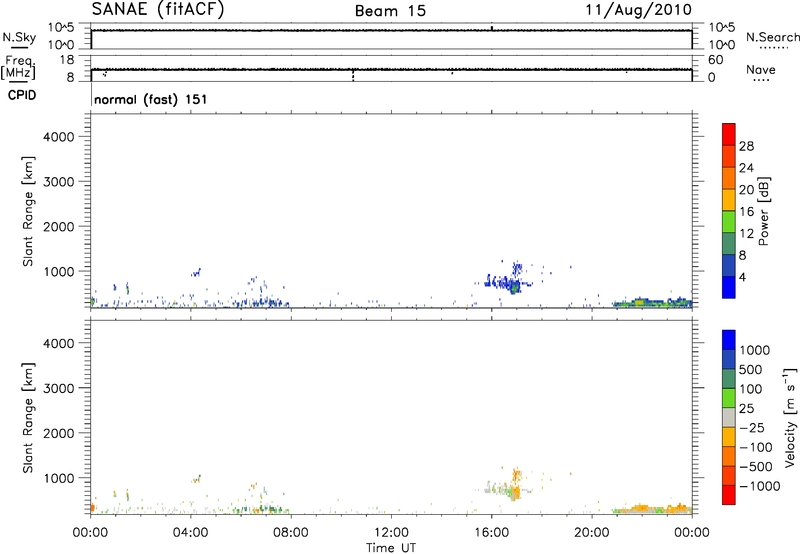
Task: Click the '4' tick on Power colorbar
Action: tap(742, 277)
